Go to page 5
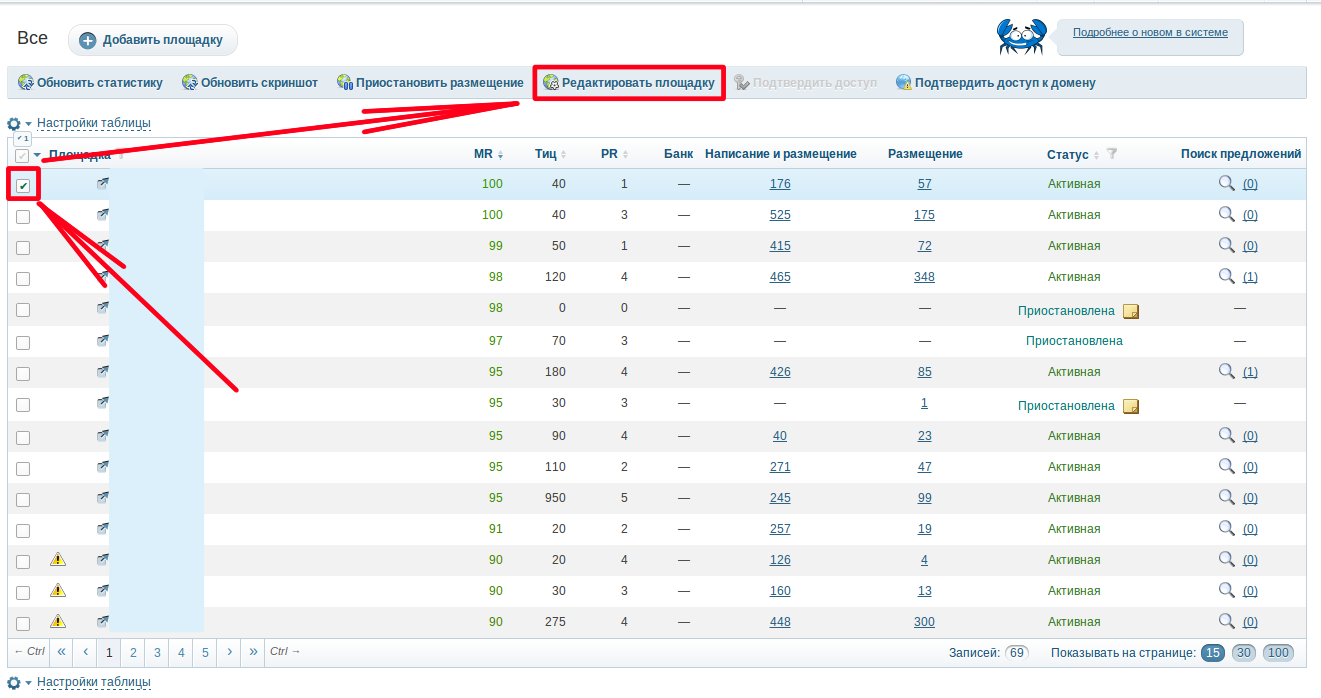The image size is (1321, 698). tap(205, 652)
